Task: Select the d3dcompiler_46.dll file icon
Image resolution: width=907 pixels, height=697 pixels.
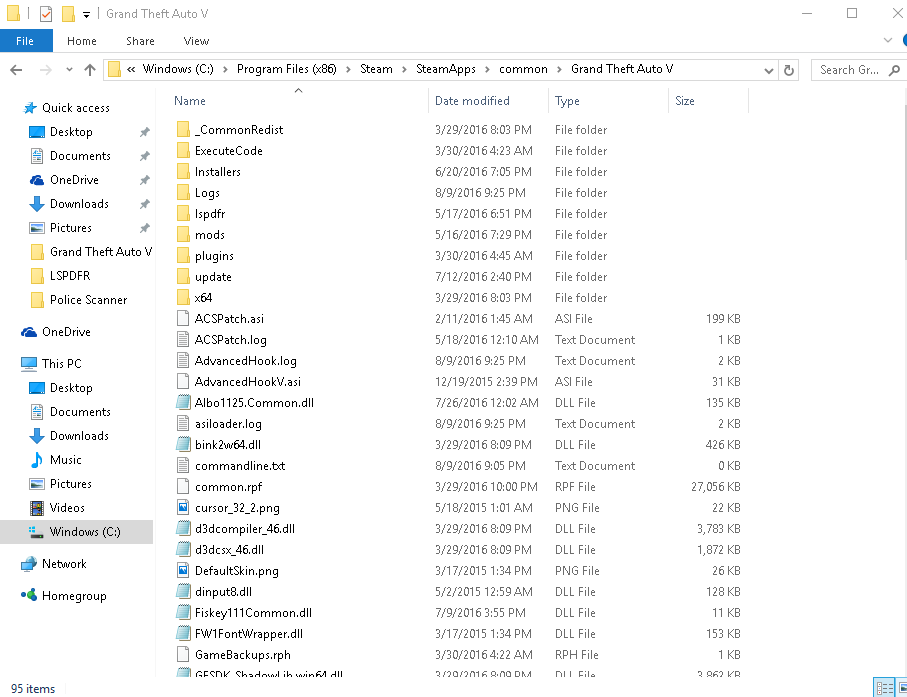Action: point(183,529)
